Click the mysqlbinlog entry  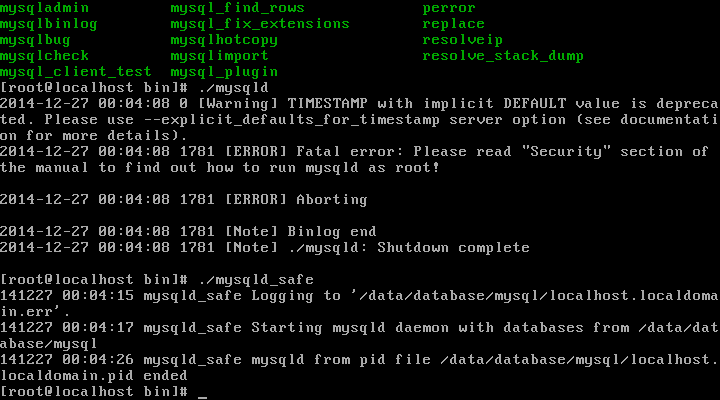pos(49,24)
